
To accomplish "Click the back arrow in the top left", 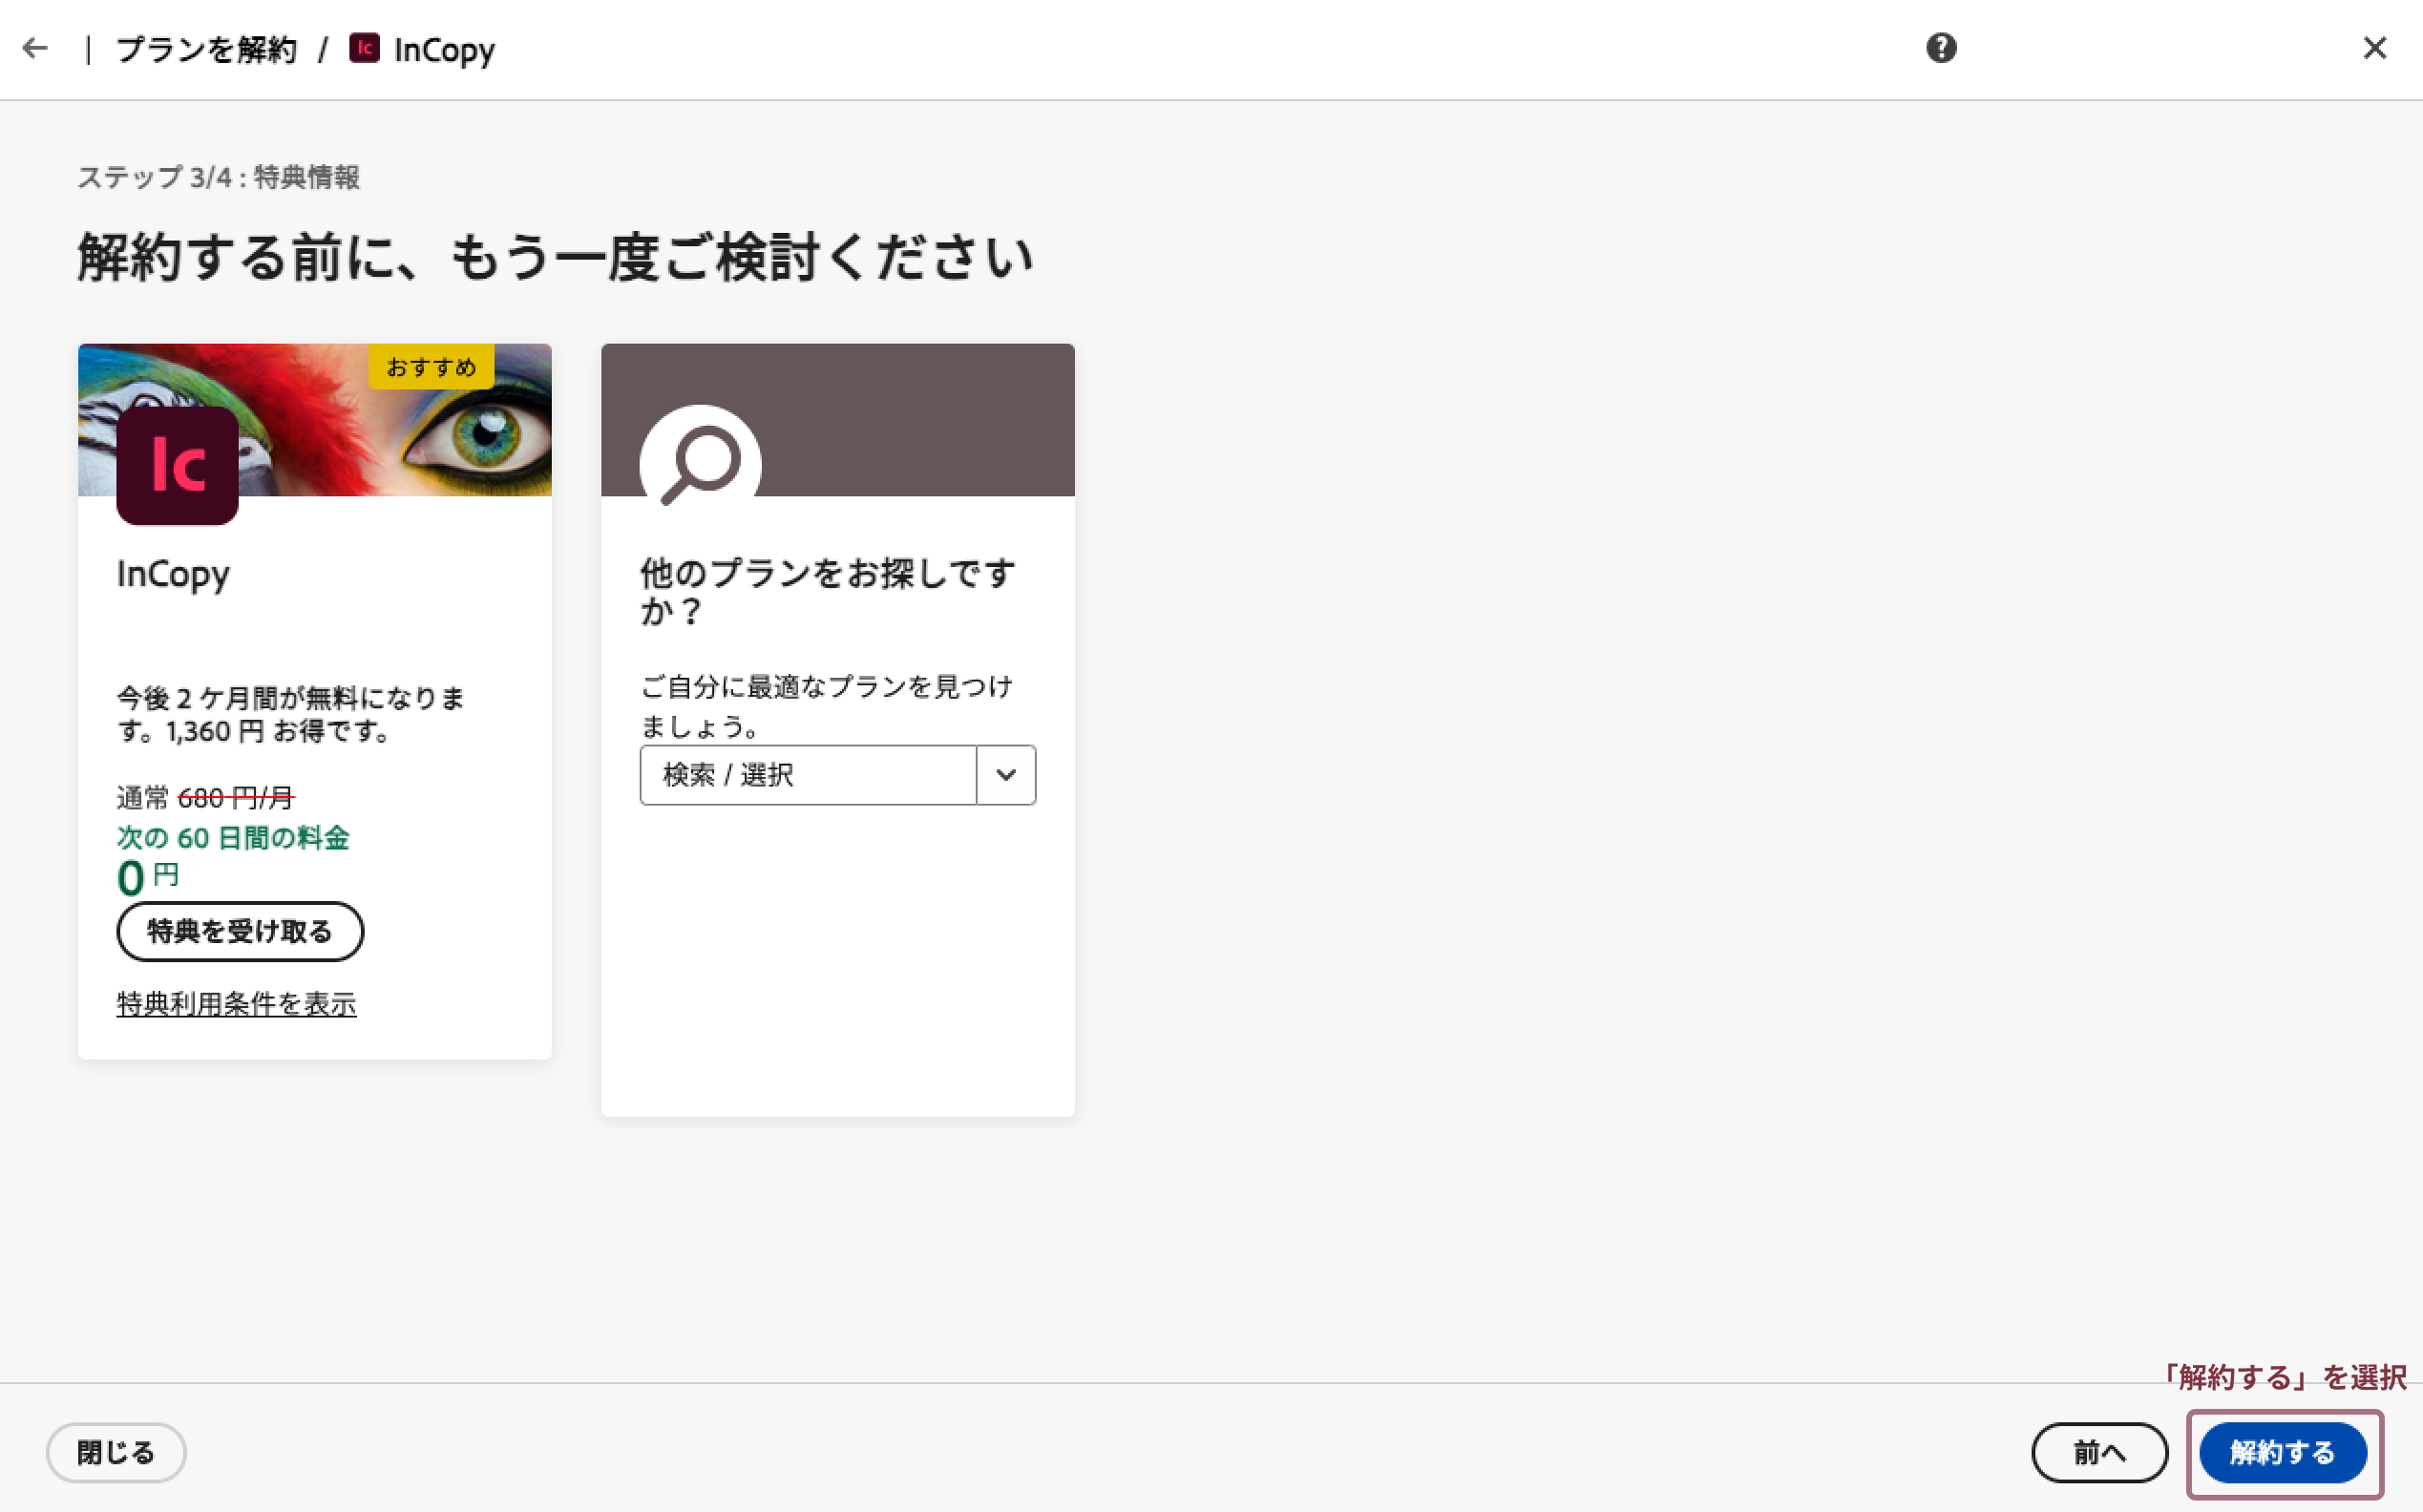I will coord(36,48).
